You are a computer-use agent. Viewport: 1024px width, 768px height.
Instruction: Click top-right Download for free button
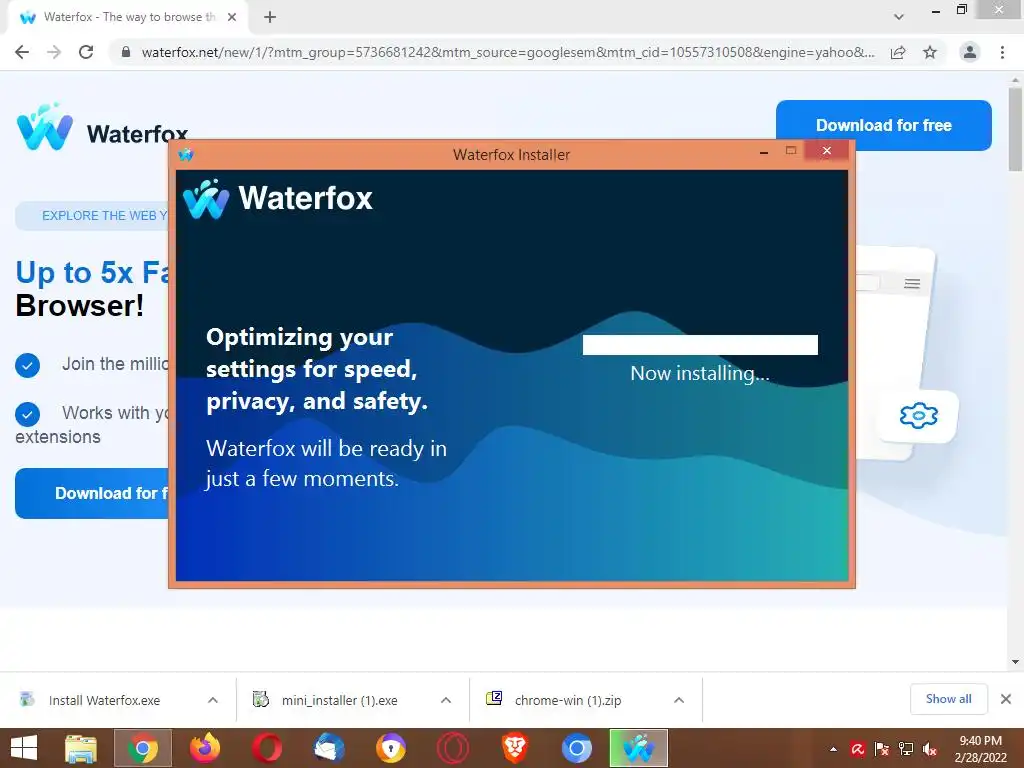tap(884, 125)
